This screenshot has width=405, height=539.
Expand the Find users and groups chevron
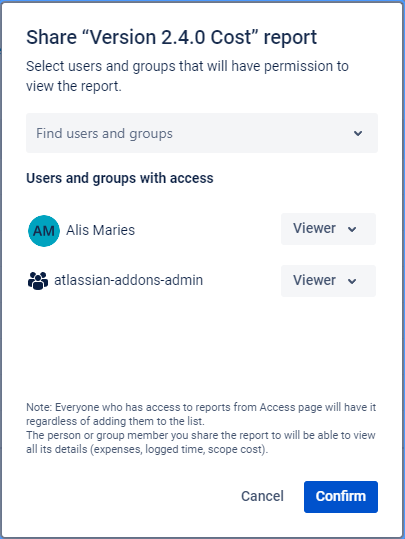click(x=358, y=133)
